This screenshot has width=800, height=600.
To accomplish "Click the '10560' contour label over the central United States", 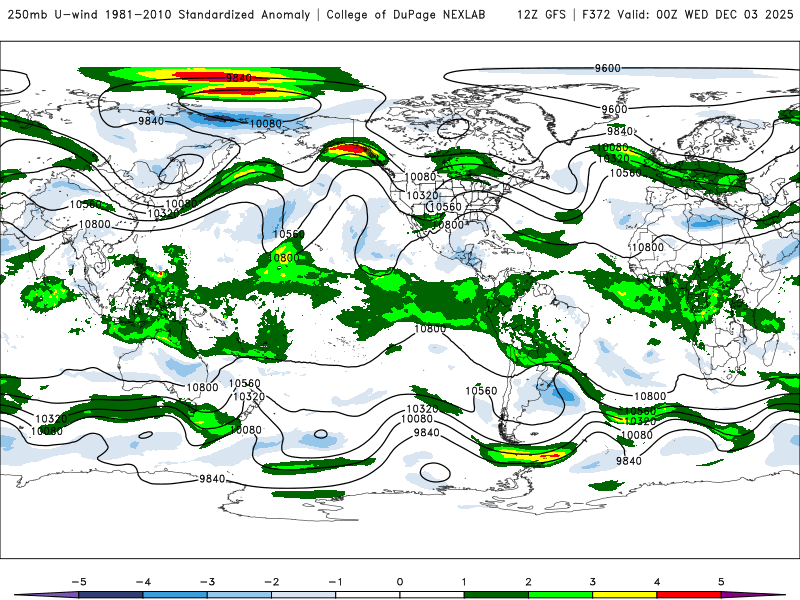I will click(x=446, y=207).
